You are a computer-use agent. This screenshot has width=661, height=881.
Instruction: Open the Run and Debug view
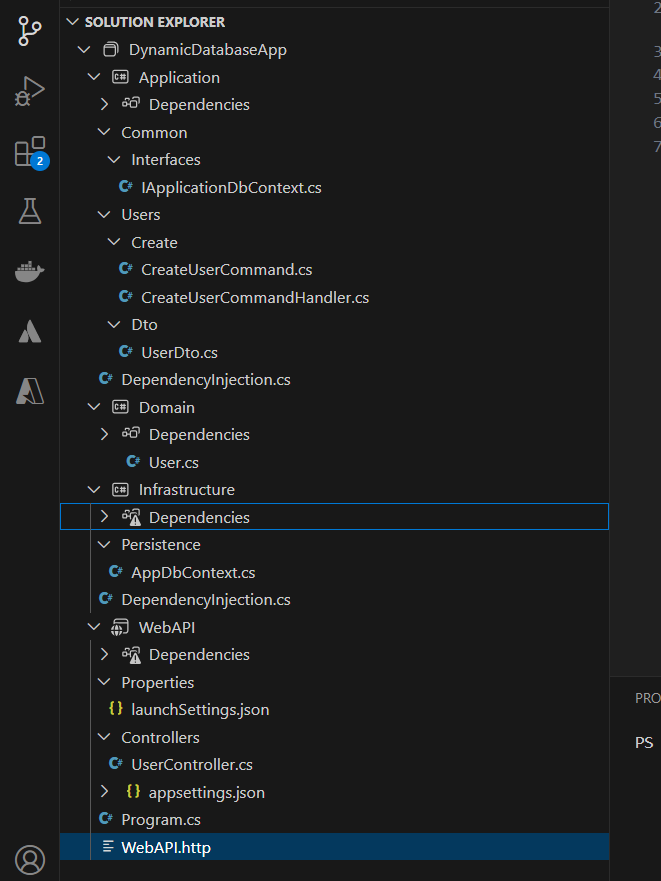pyautogui.click(x=29, y=90)
